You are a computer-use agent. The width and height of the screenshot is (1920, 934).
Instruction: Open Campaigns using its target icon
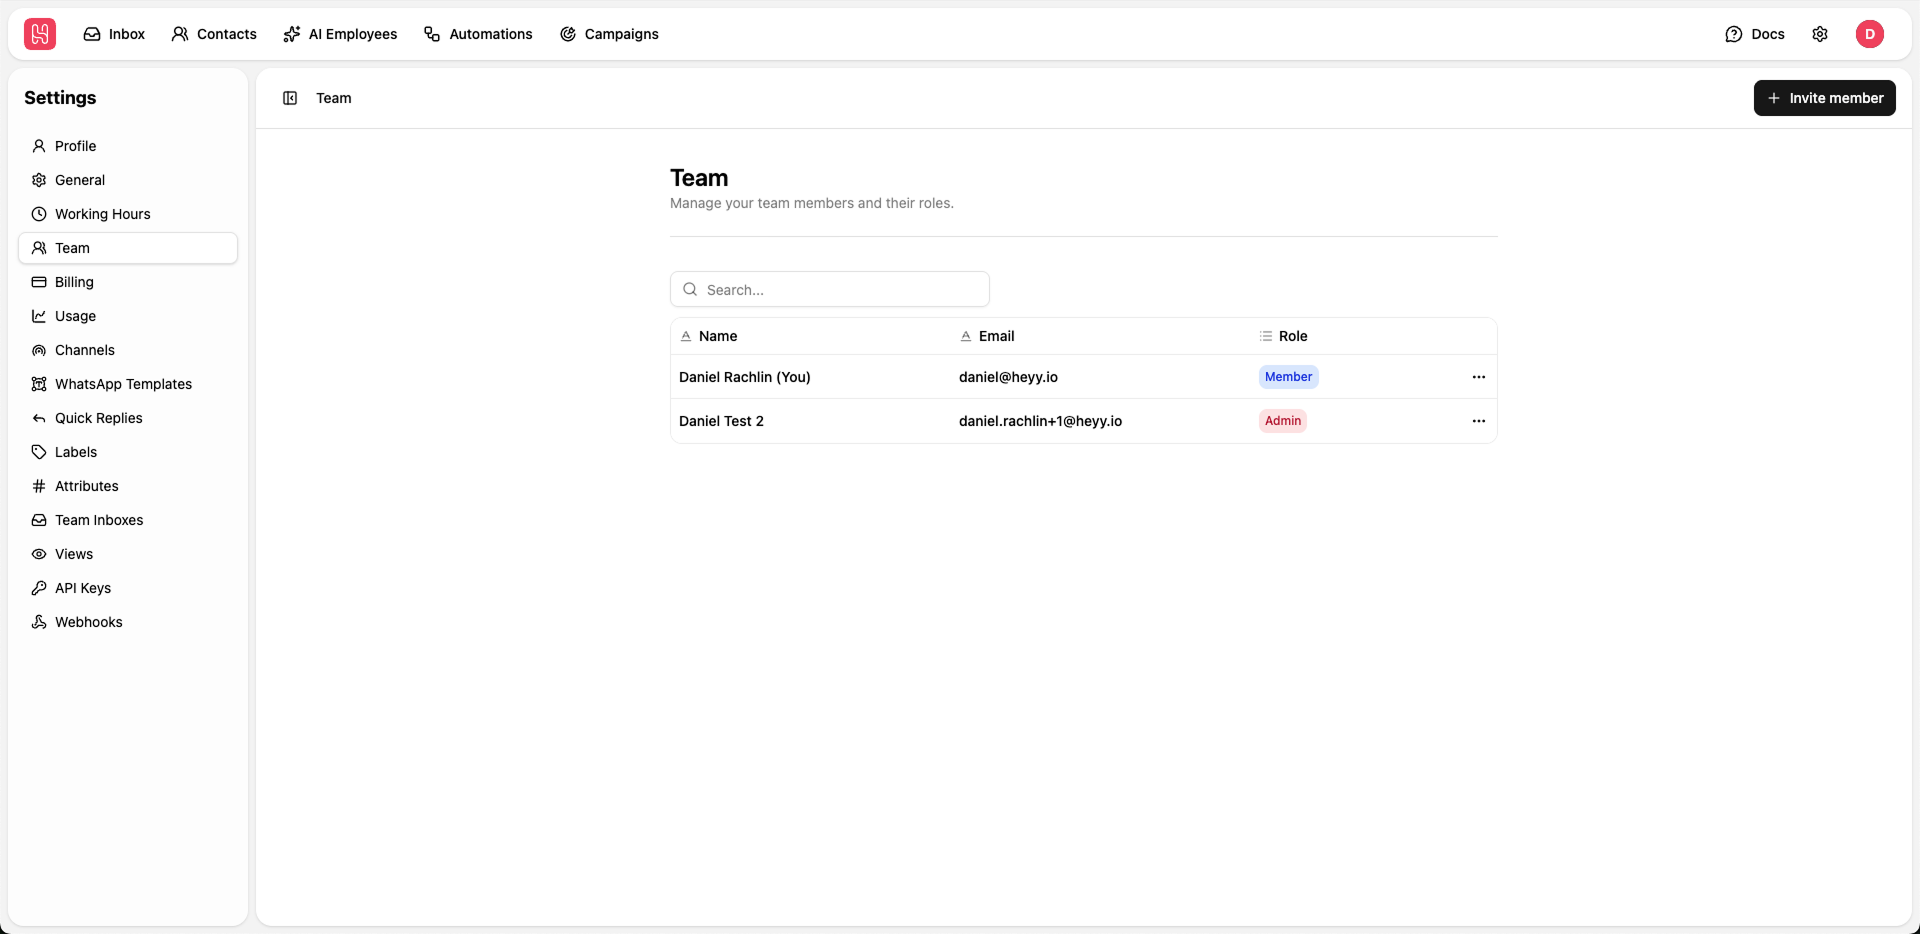[x=567, y=33]
